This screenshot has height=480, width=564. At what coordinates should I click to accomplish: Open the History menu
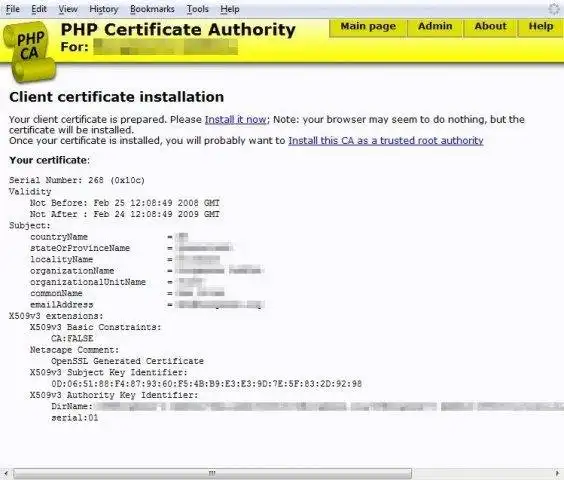[x=104, y=9]
